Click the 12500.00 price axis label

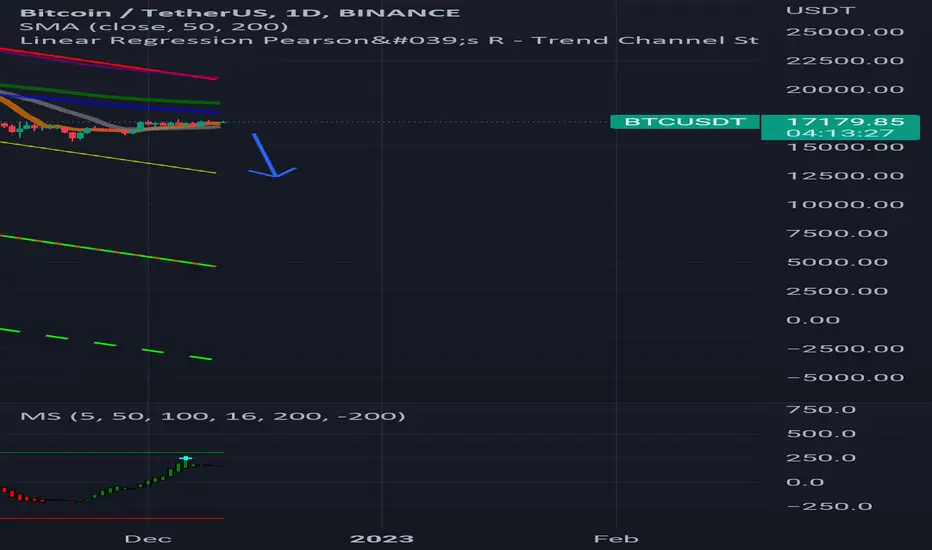[x=845, y=176]
